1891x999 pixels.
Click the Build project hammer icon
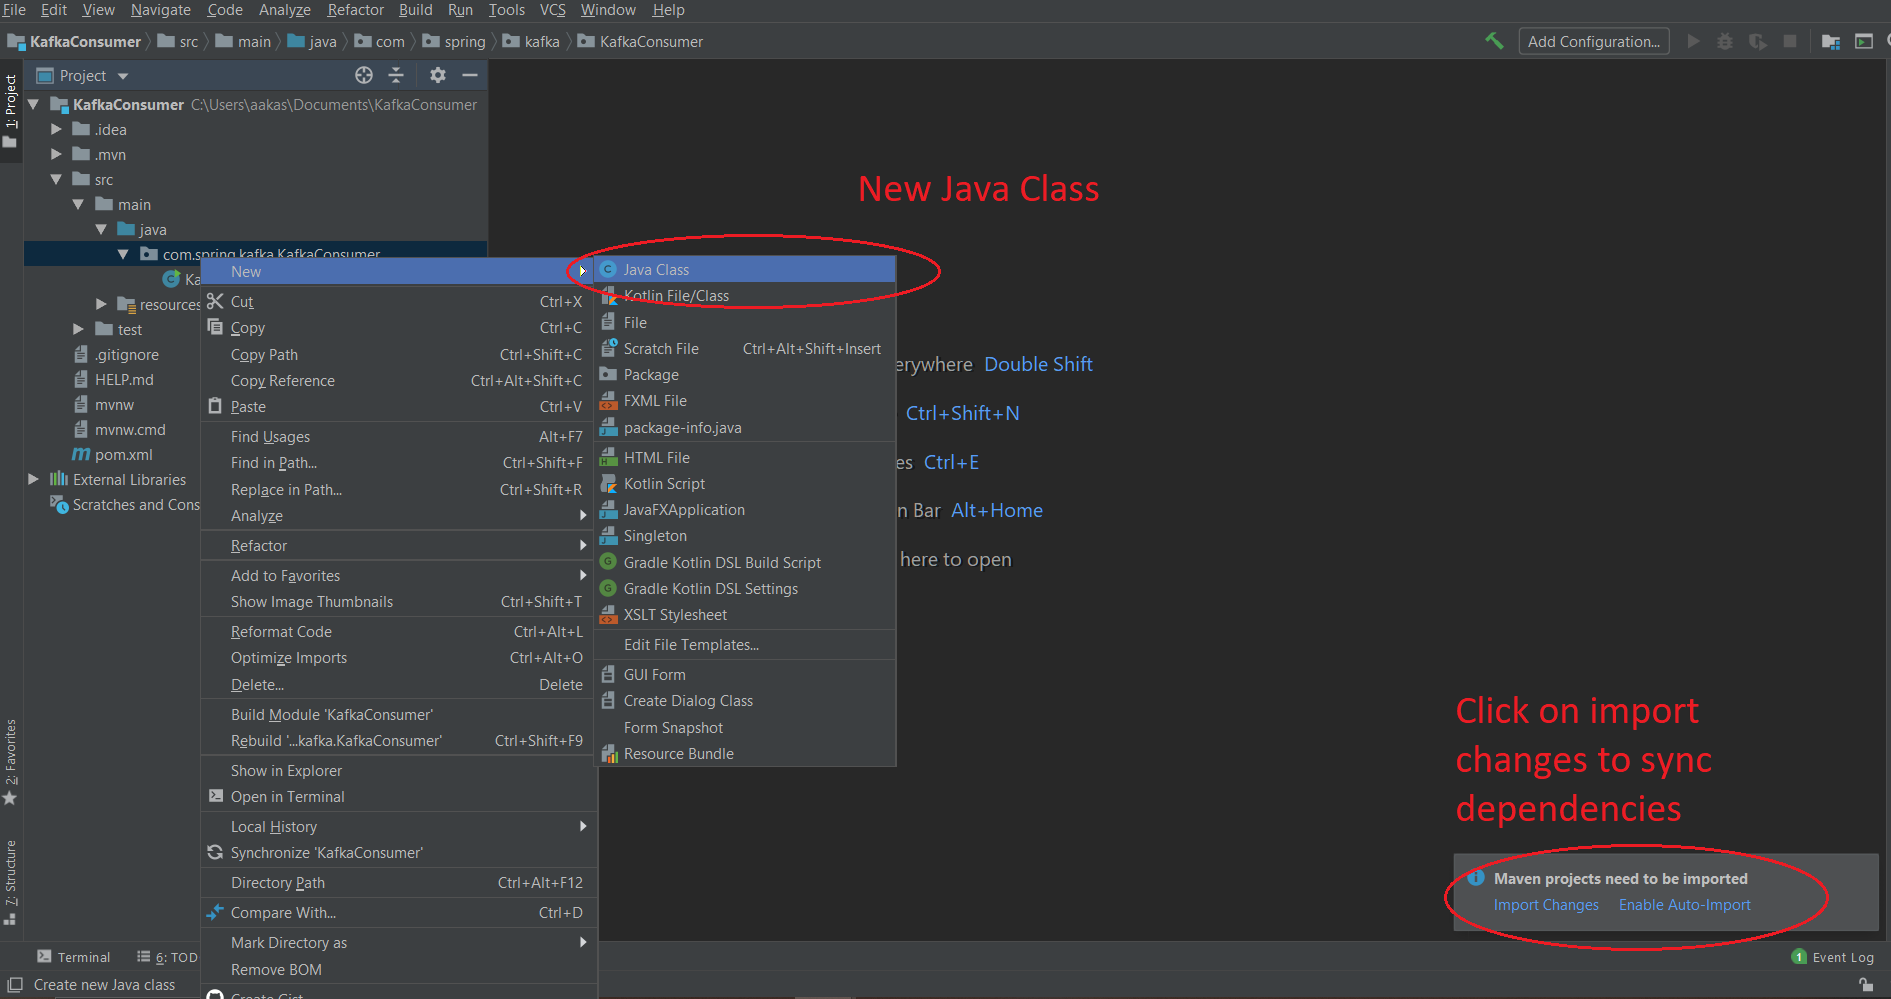(1494, 41)
